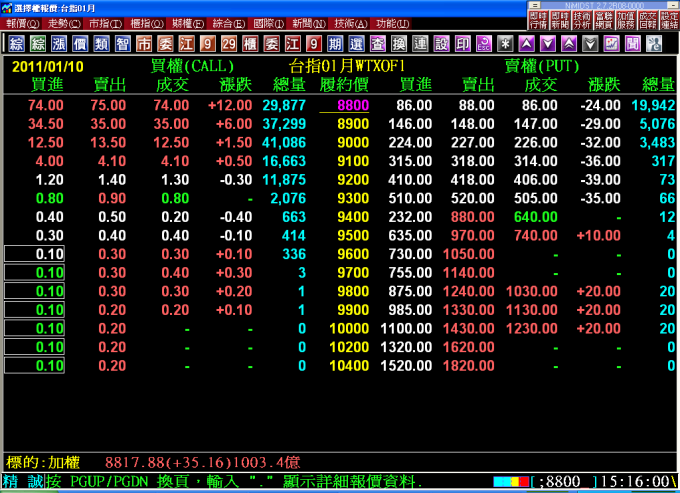This screenshot has height=493, width=680.
Task: Click the single up-arrow toolbar icon
Action: tap(526, 44)
